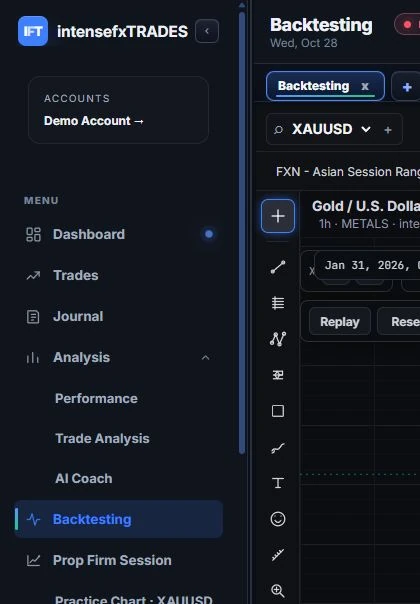Go to the Trades page
This screenshot has width=420, height=604.
pos(118,275)
